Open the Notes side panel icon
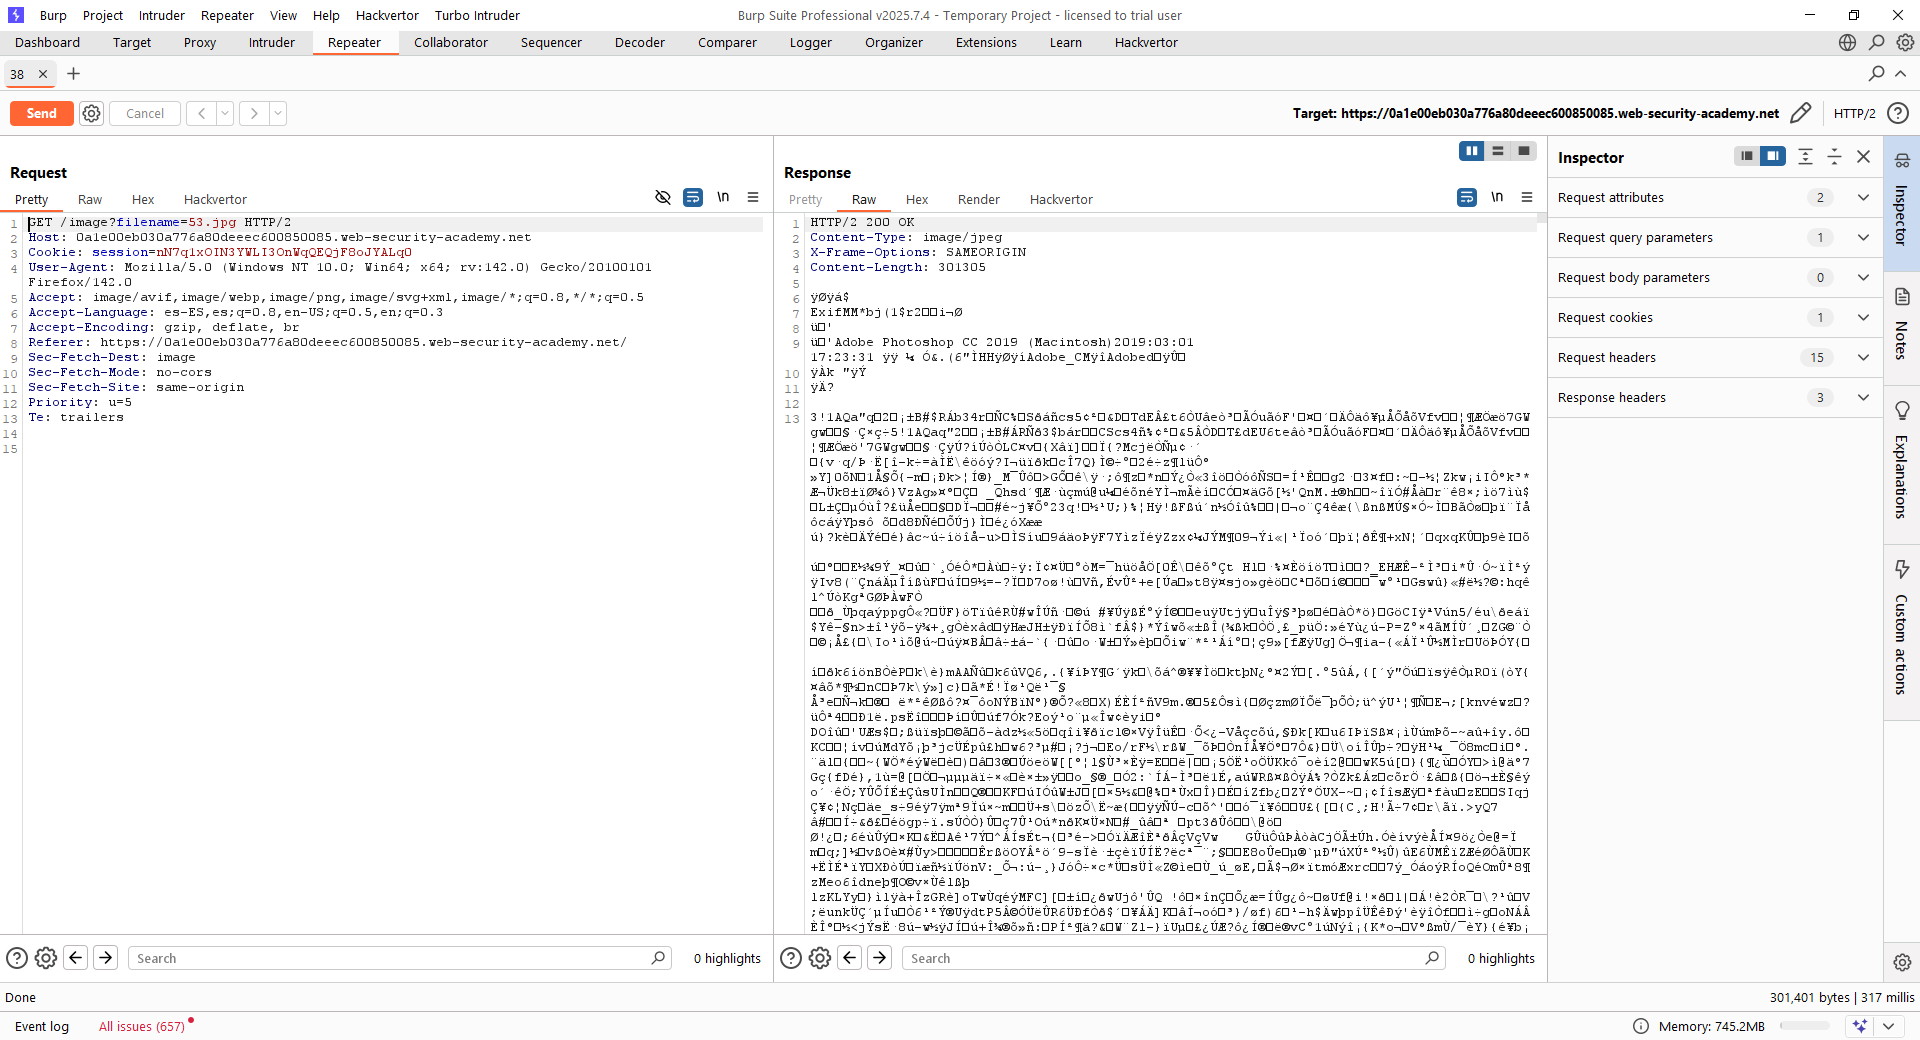 (1902, 297)
